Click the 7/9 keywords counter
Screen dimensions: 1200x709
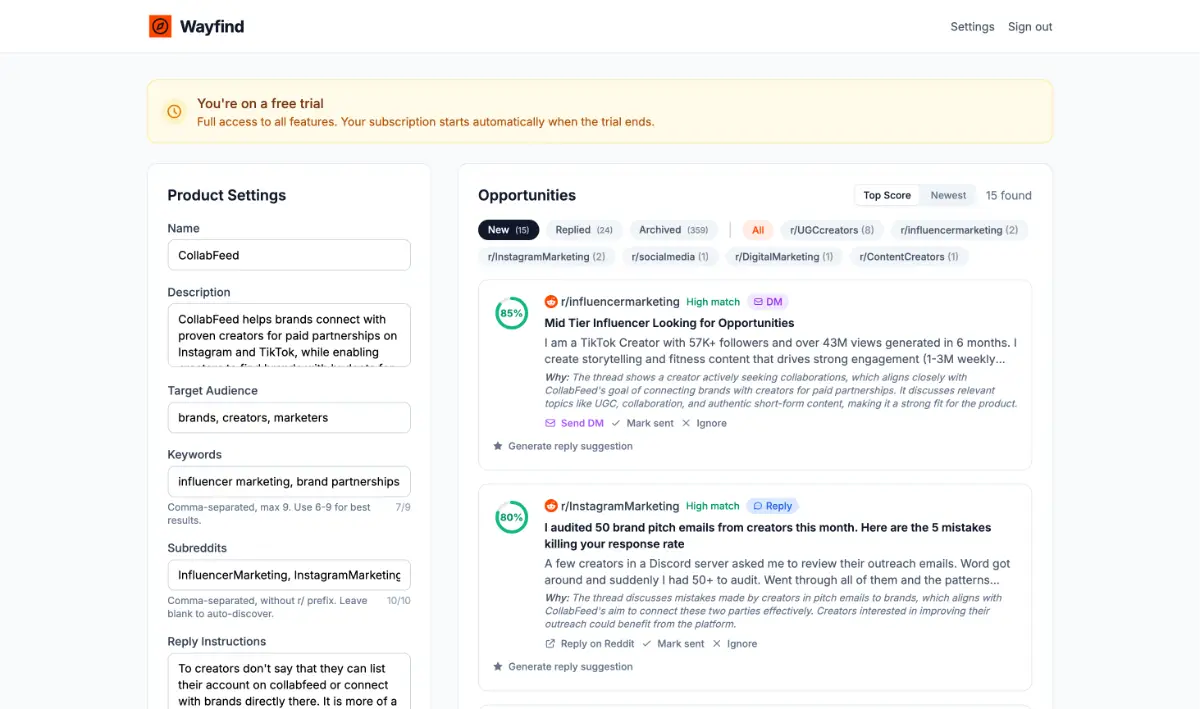pos(403,507)
